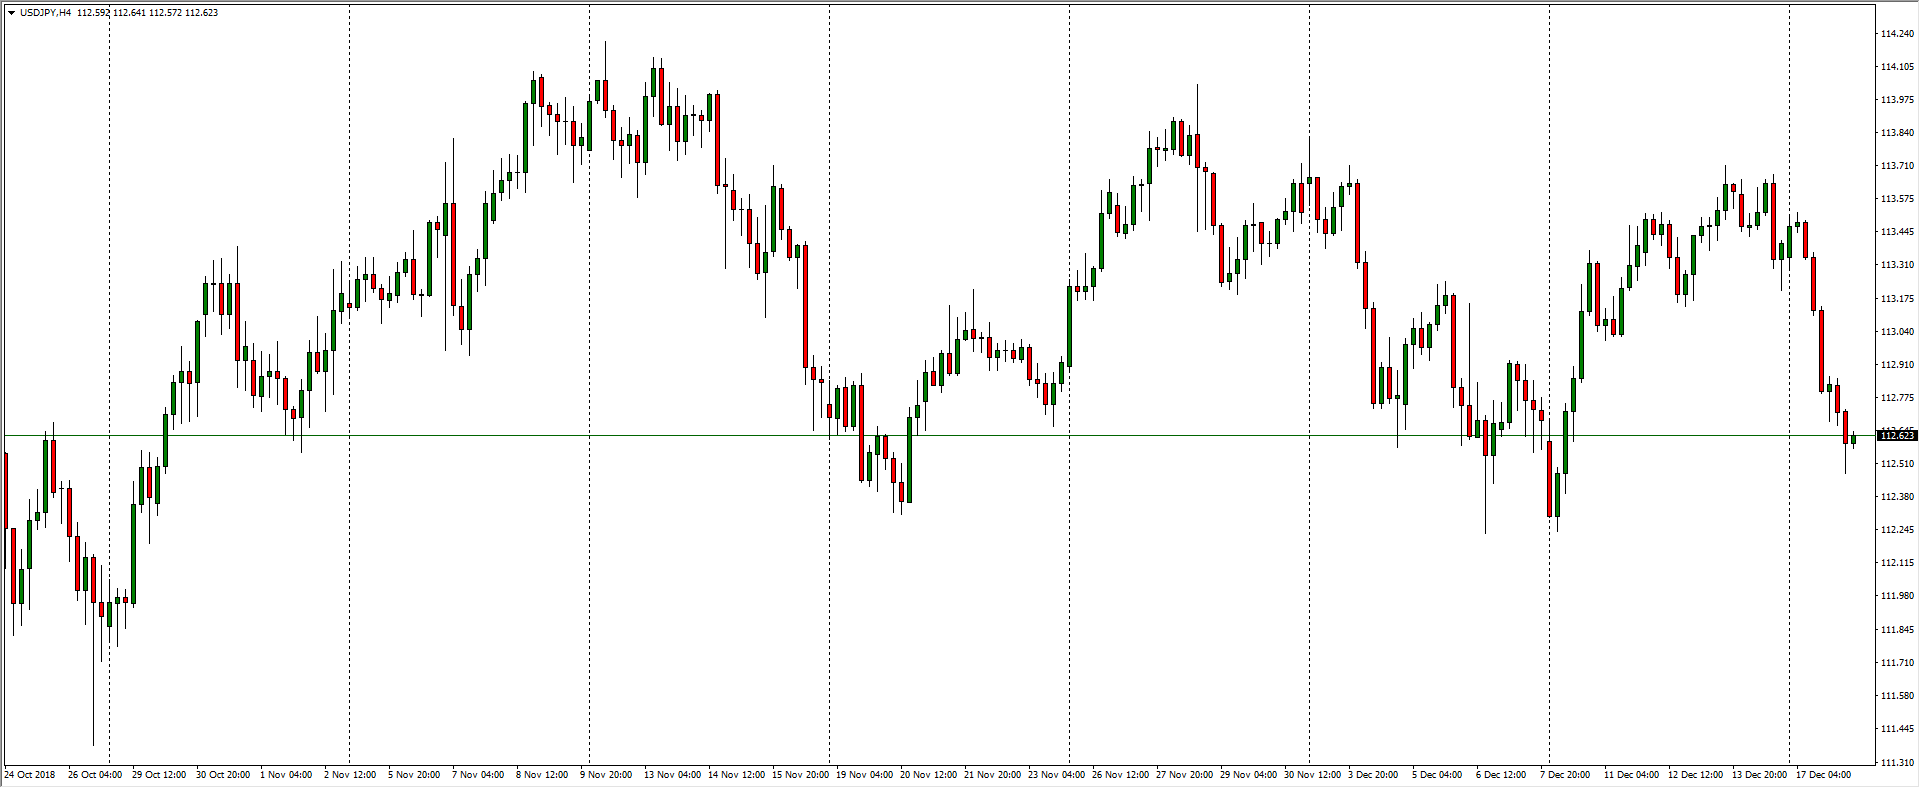The width and height of the screenshot is (1920, 788).
Task: Click the 111.310 label at scale bottom
Action: [x=1896, y=763]
